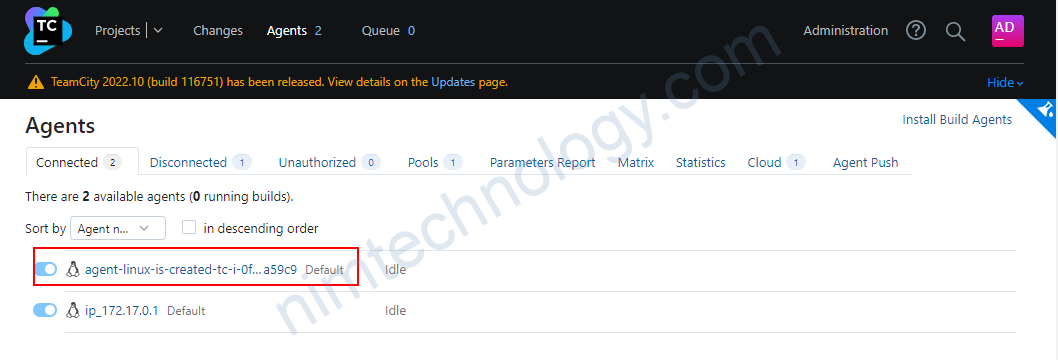Expand the Projects dropdown chevron
Viewport: 1058px width, 360px height.
point(158,30)
